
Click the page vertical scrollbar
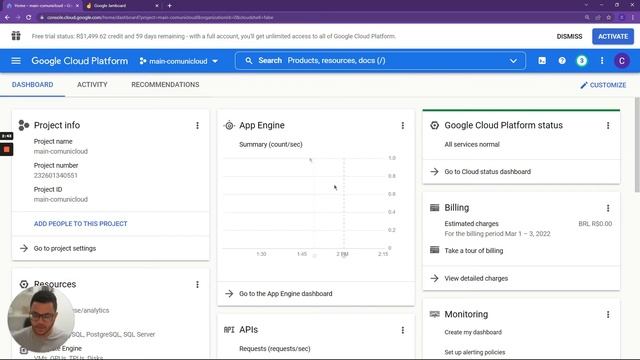(x=637, y=144)
